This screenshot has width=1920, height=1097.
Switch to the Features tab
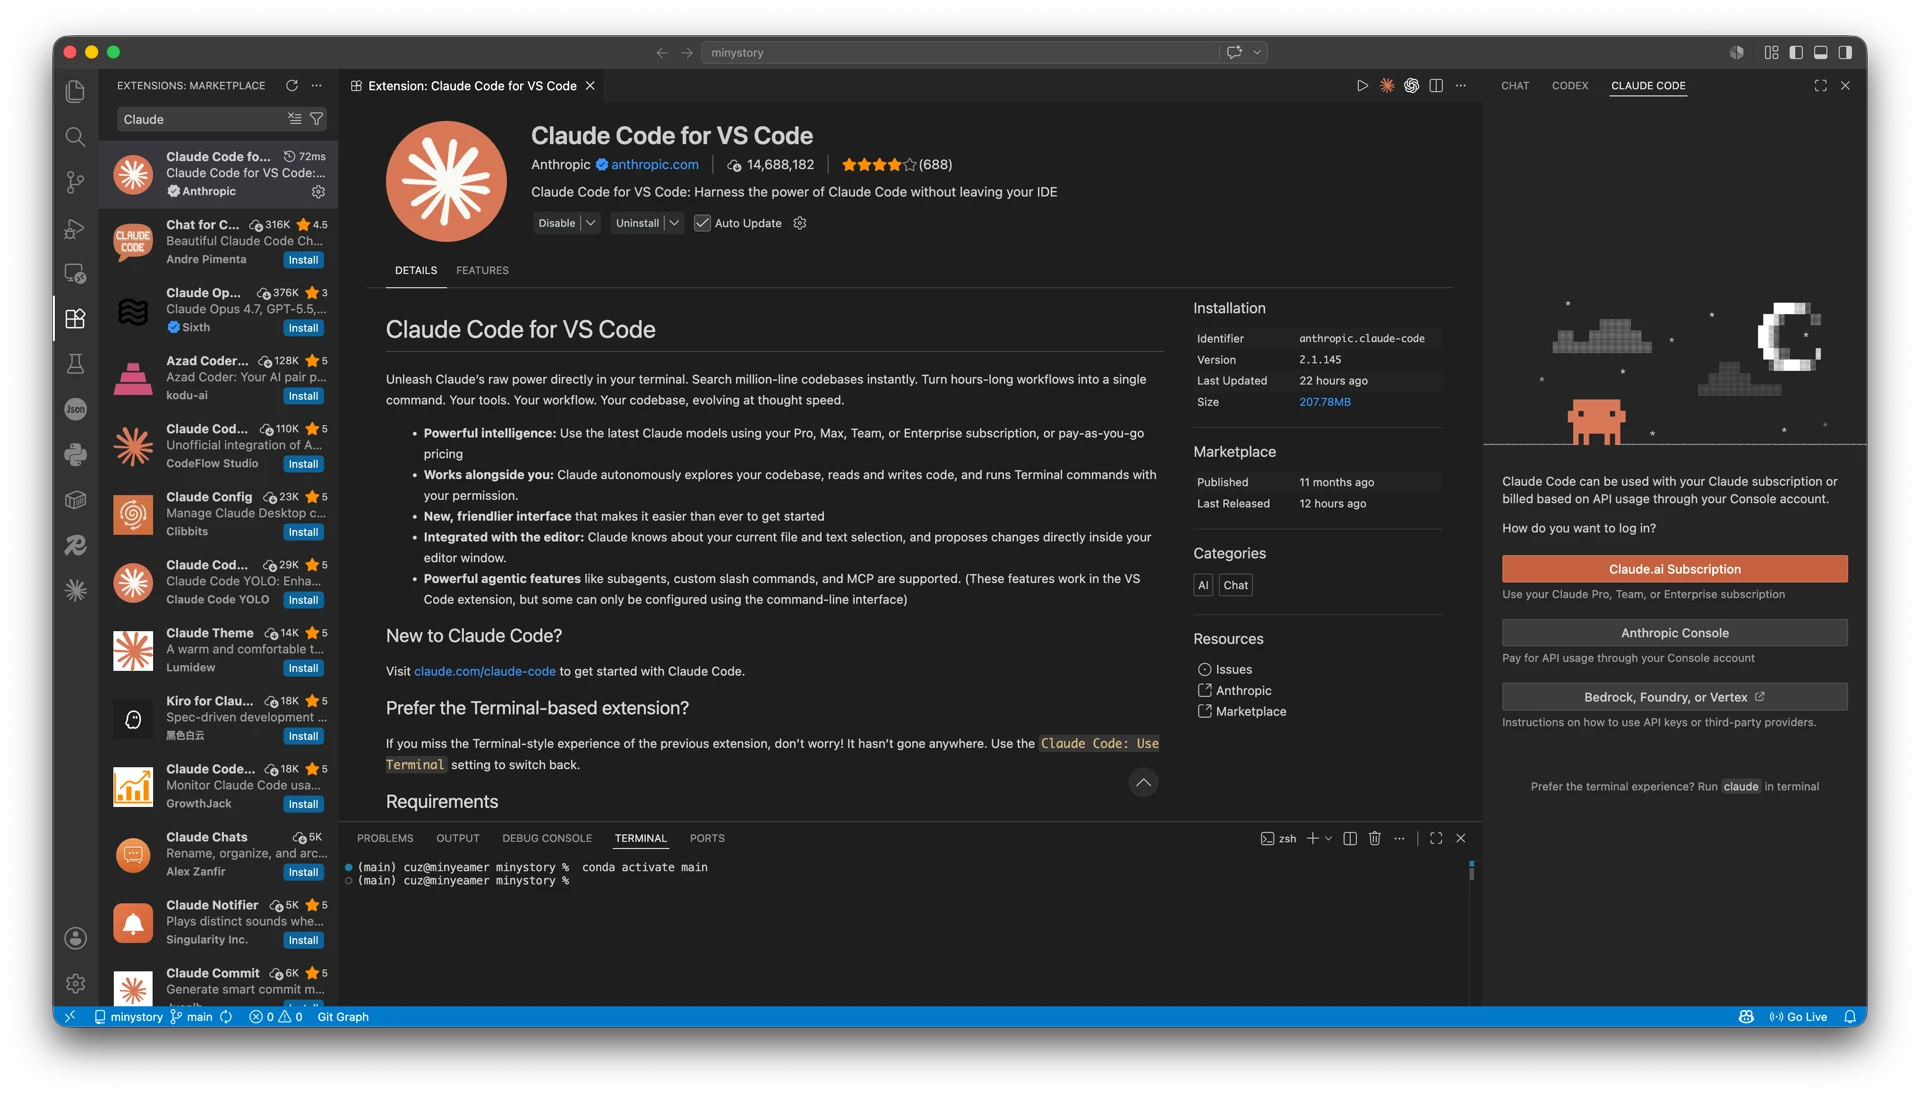[482, 271]
